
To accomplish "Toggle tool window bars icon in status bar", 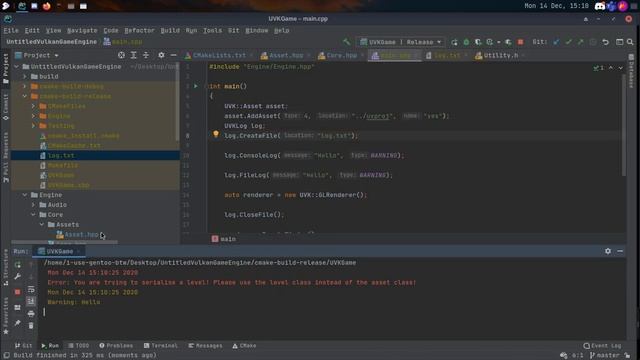I will [x=7, y=356].
